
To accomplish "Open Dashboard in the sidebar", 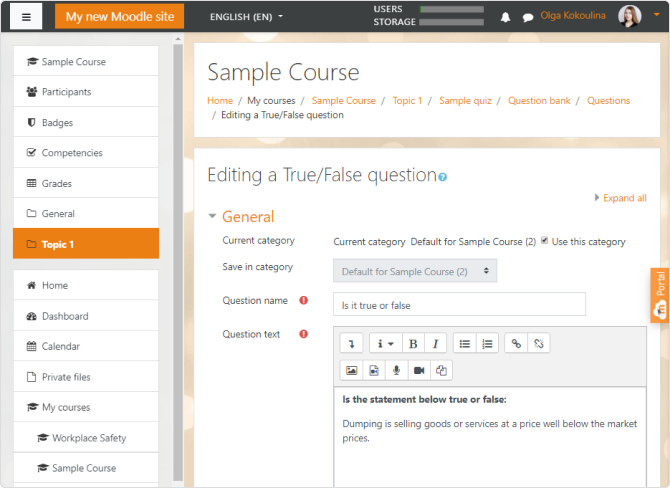I will [86, 316].
